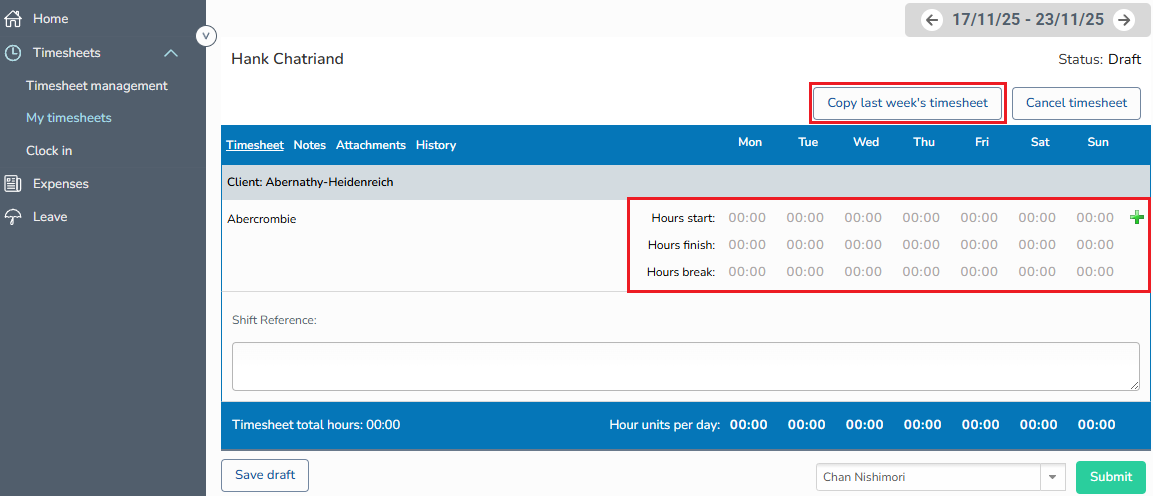Screen dimensions: 1153x496
Task: Set Saturday Hours start field
Action: click(1038, 218)
